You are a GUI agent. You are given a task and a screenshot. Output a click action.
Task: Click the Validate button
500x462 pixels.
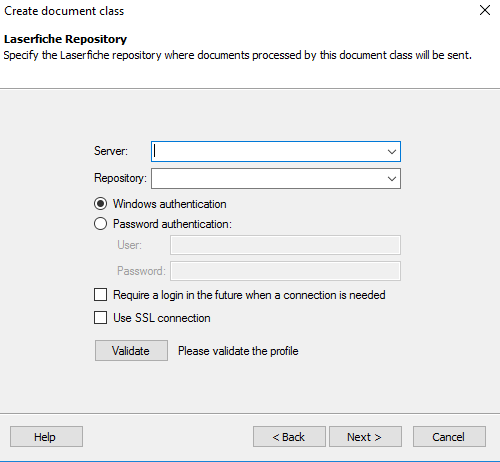pyautogui.click(x=131, y=350)
